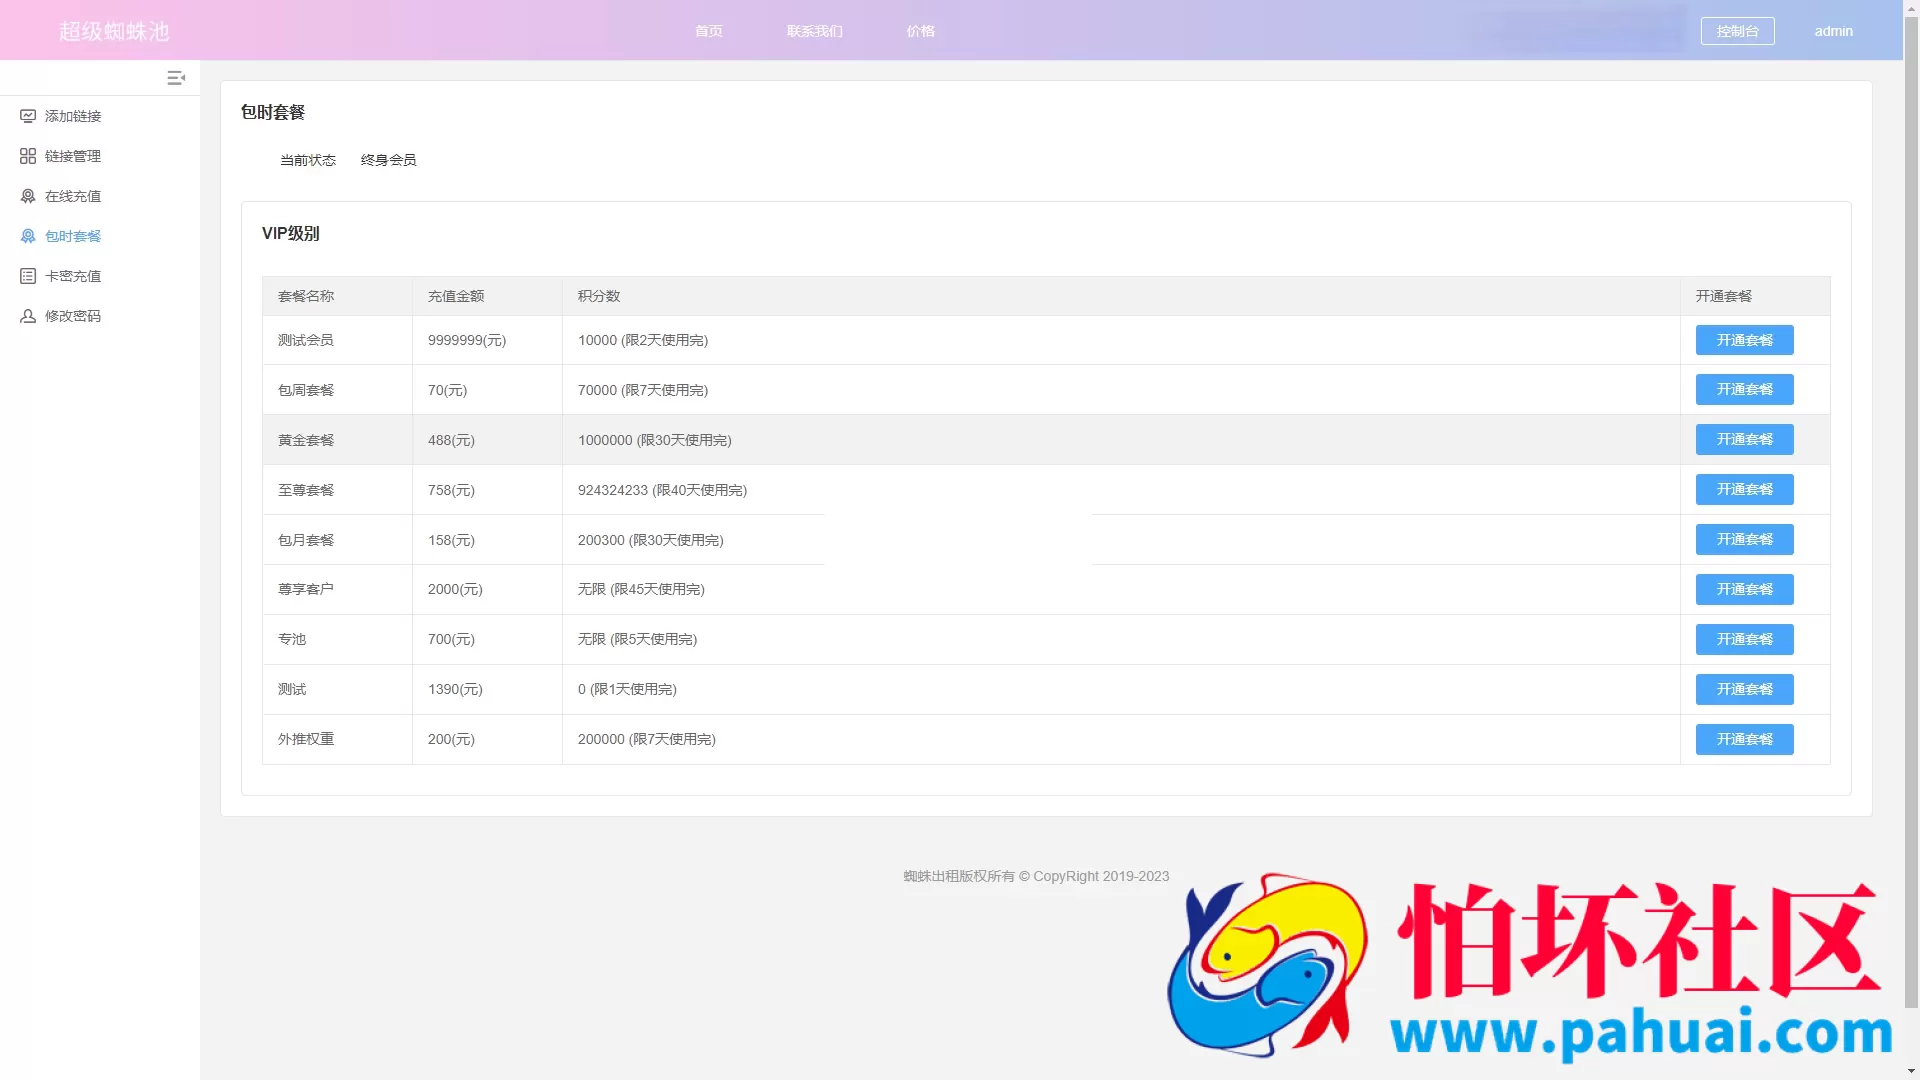The height and width of the screenshot is (1080, 1920).
Task: Activate 开通套餐 for 测试会员 row
Action: click(1744, 340)
